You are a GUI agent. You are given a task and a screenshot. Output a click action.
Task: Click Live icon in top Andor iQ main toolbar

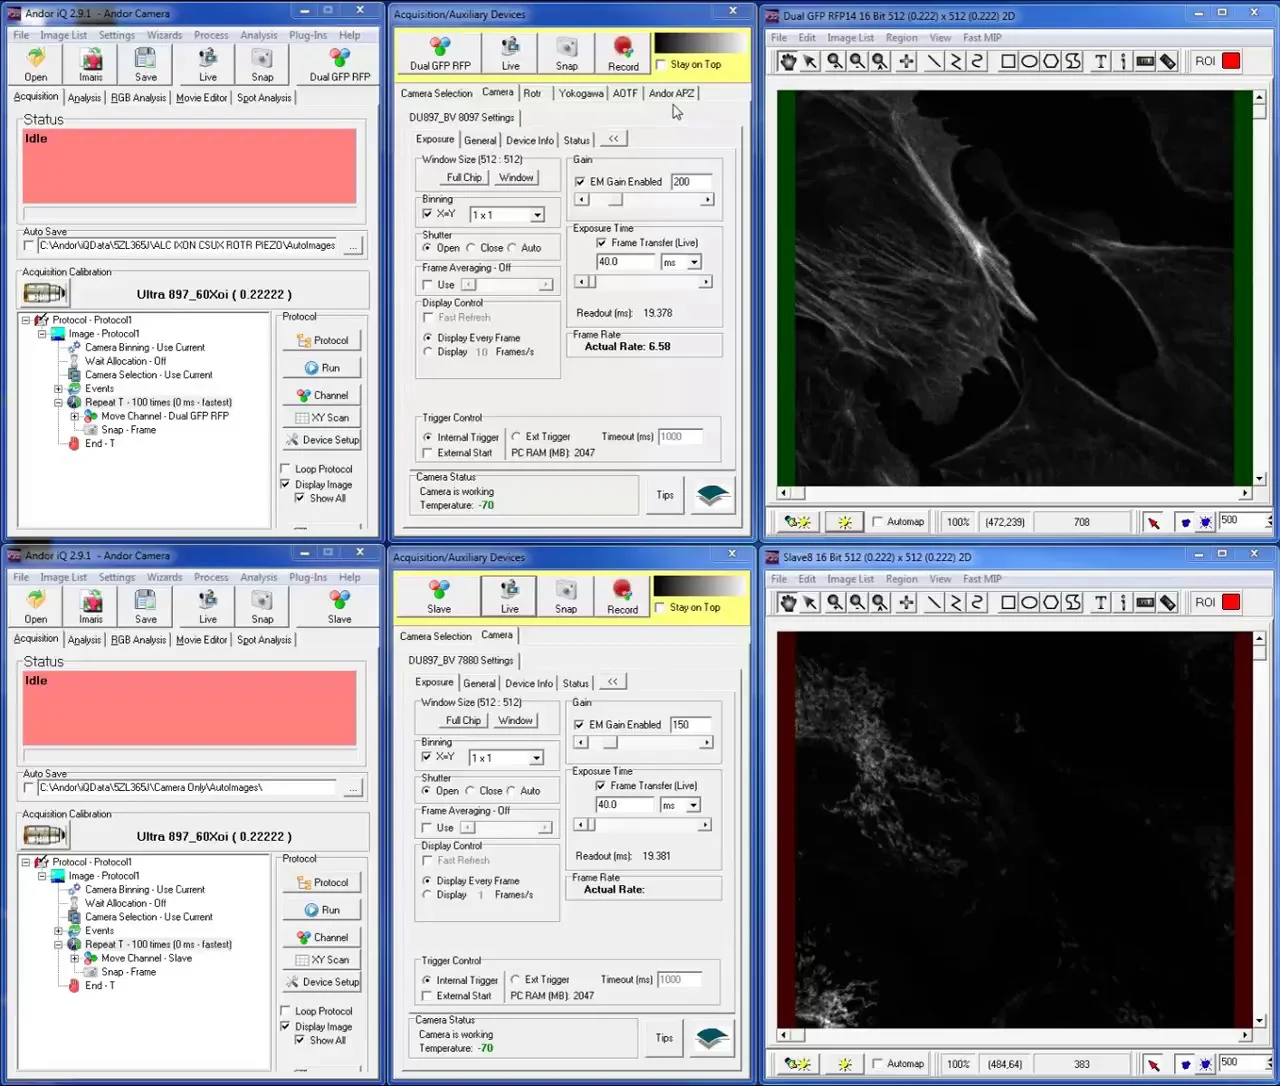click(208, 64)
